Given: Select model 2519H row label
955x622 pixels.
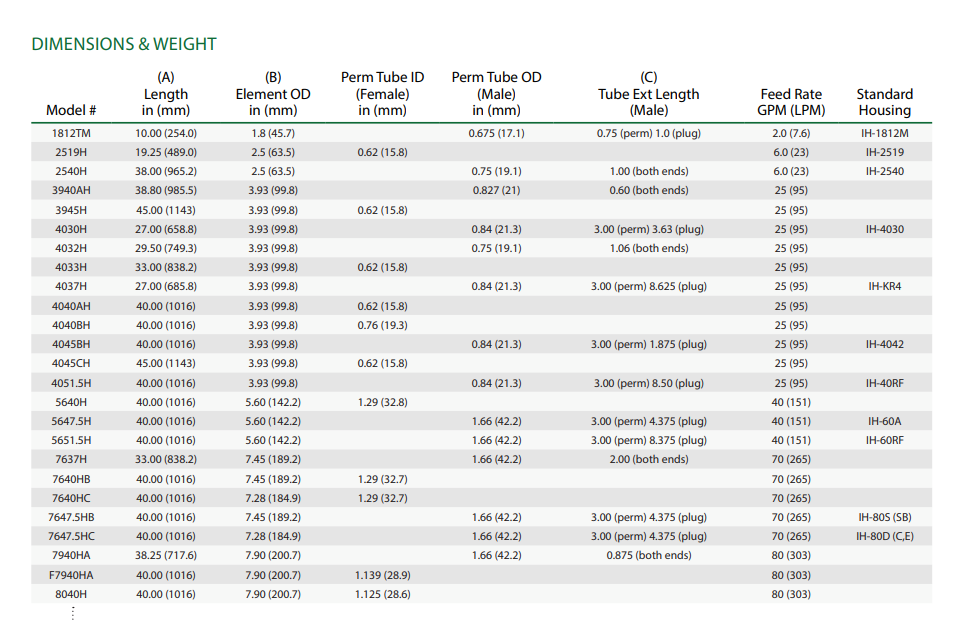Looking at the screenshot, I should [71, 152].
